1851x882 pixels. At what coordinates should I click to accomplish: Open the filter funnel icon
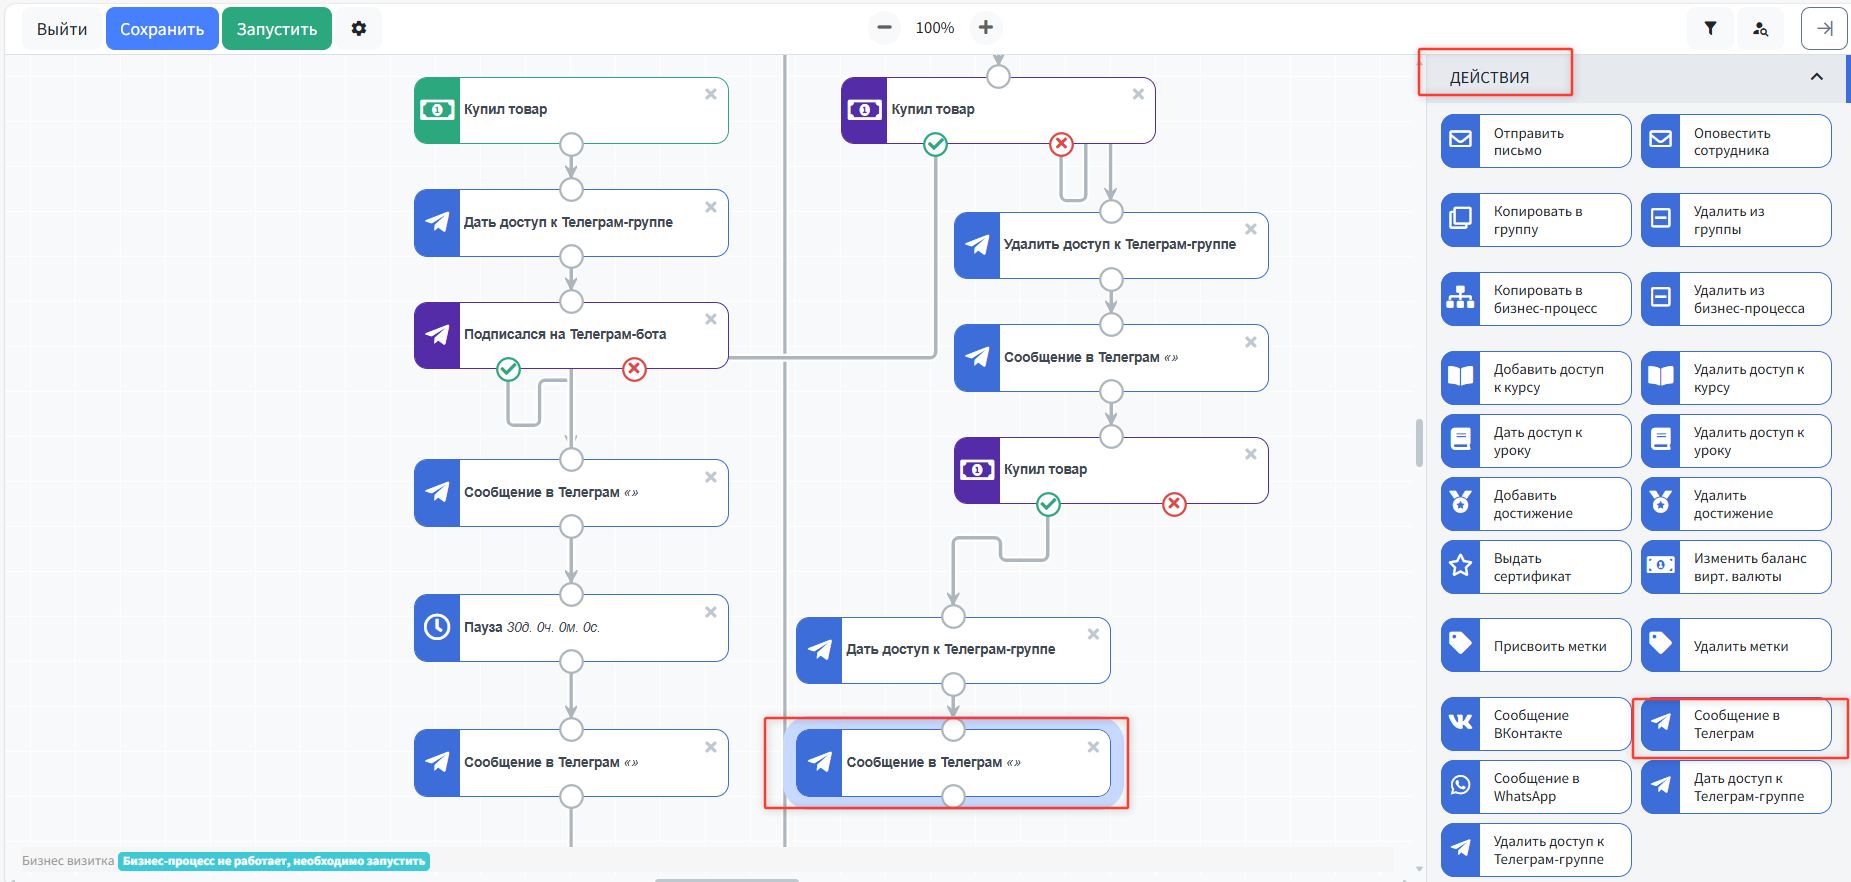(x=1710, y=29)
